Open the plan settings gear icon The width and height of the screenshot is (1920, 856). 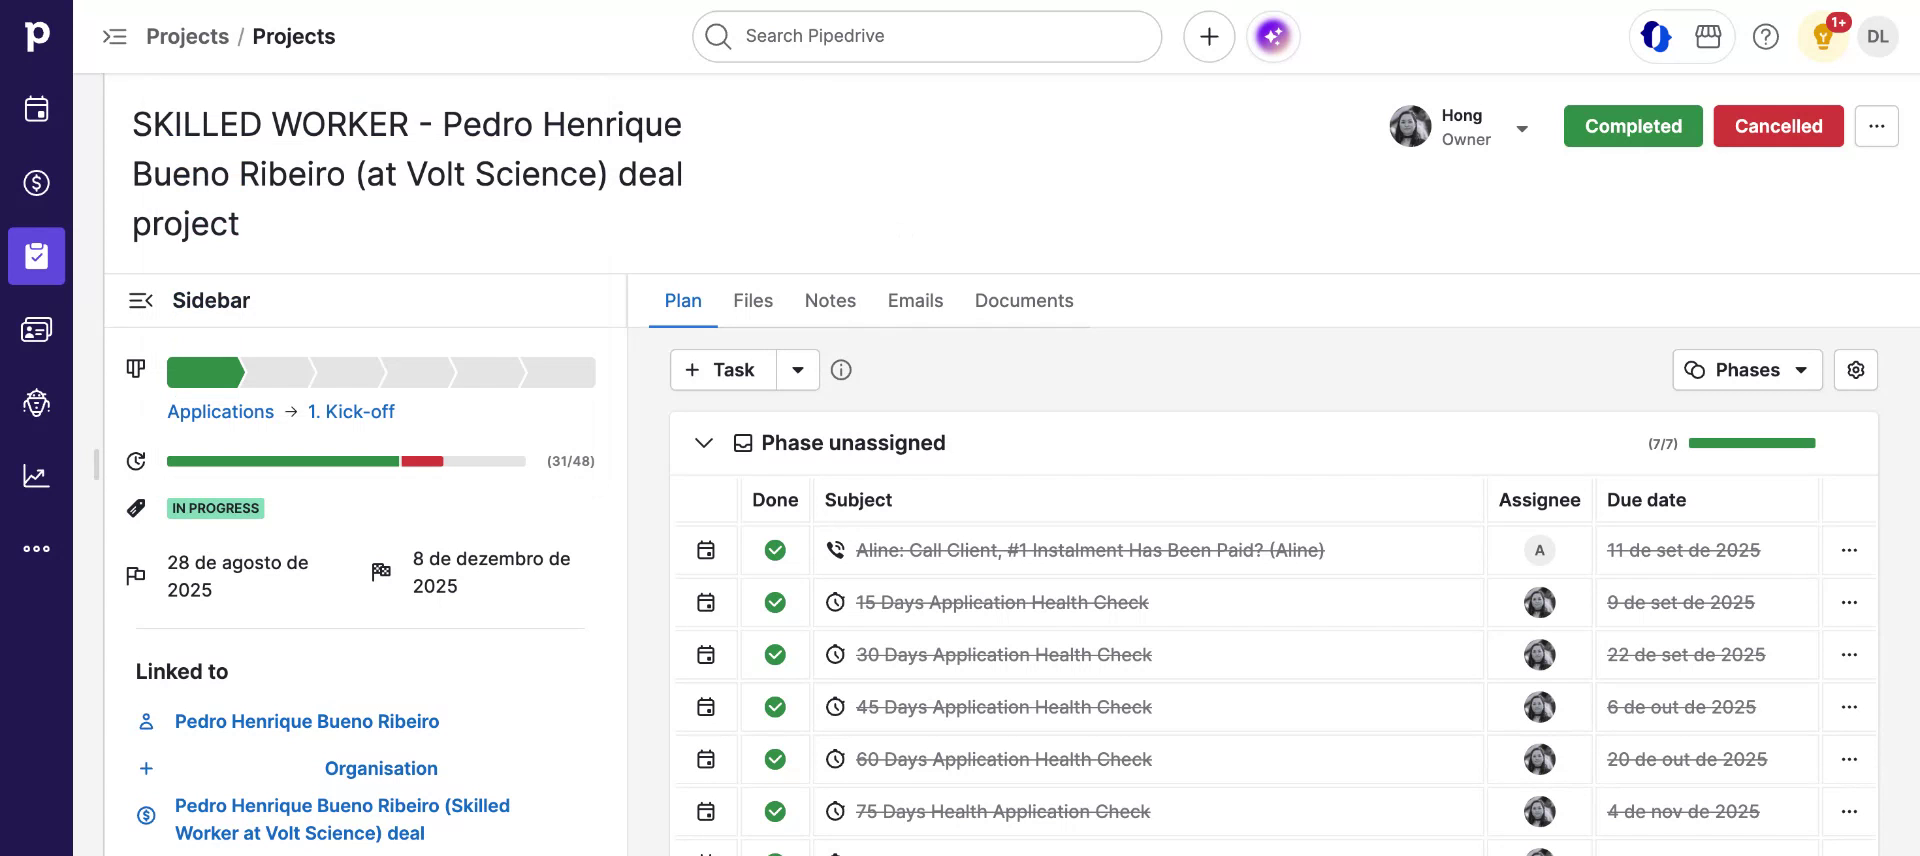point(1856,370)
